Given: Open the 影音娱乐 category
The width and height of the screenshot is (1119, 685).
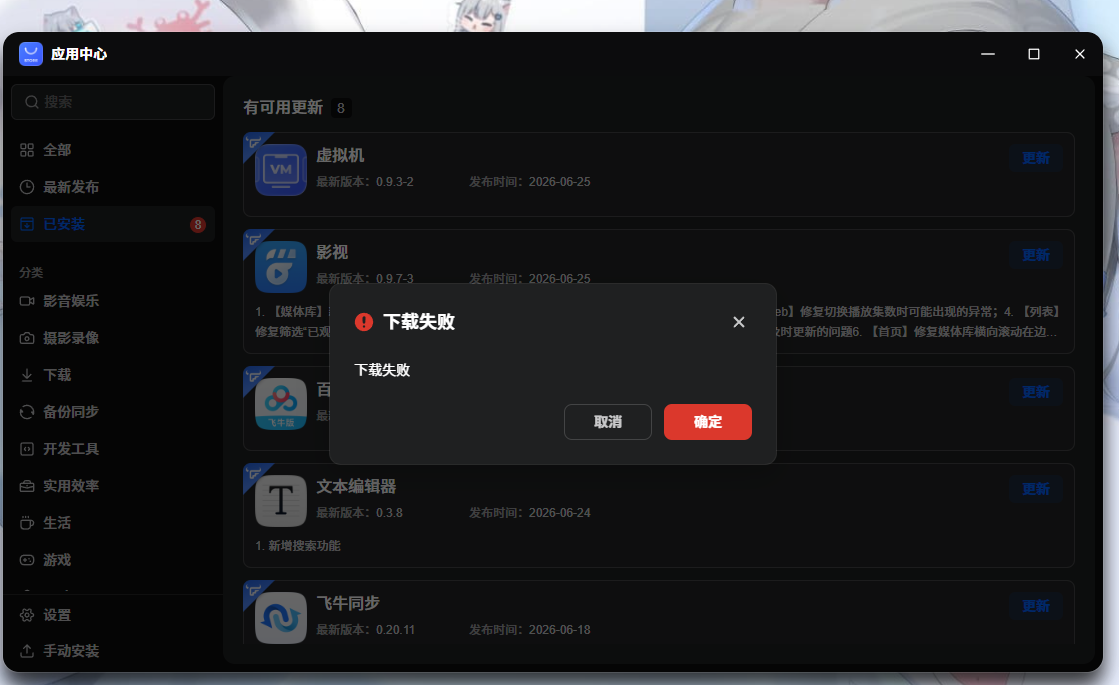Looking at the screenshot, I should pos(113,301).
